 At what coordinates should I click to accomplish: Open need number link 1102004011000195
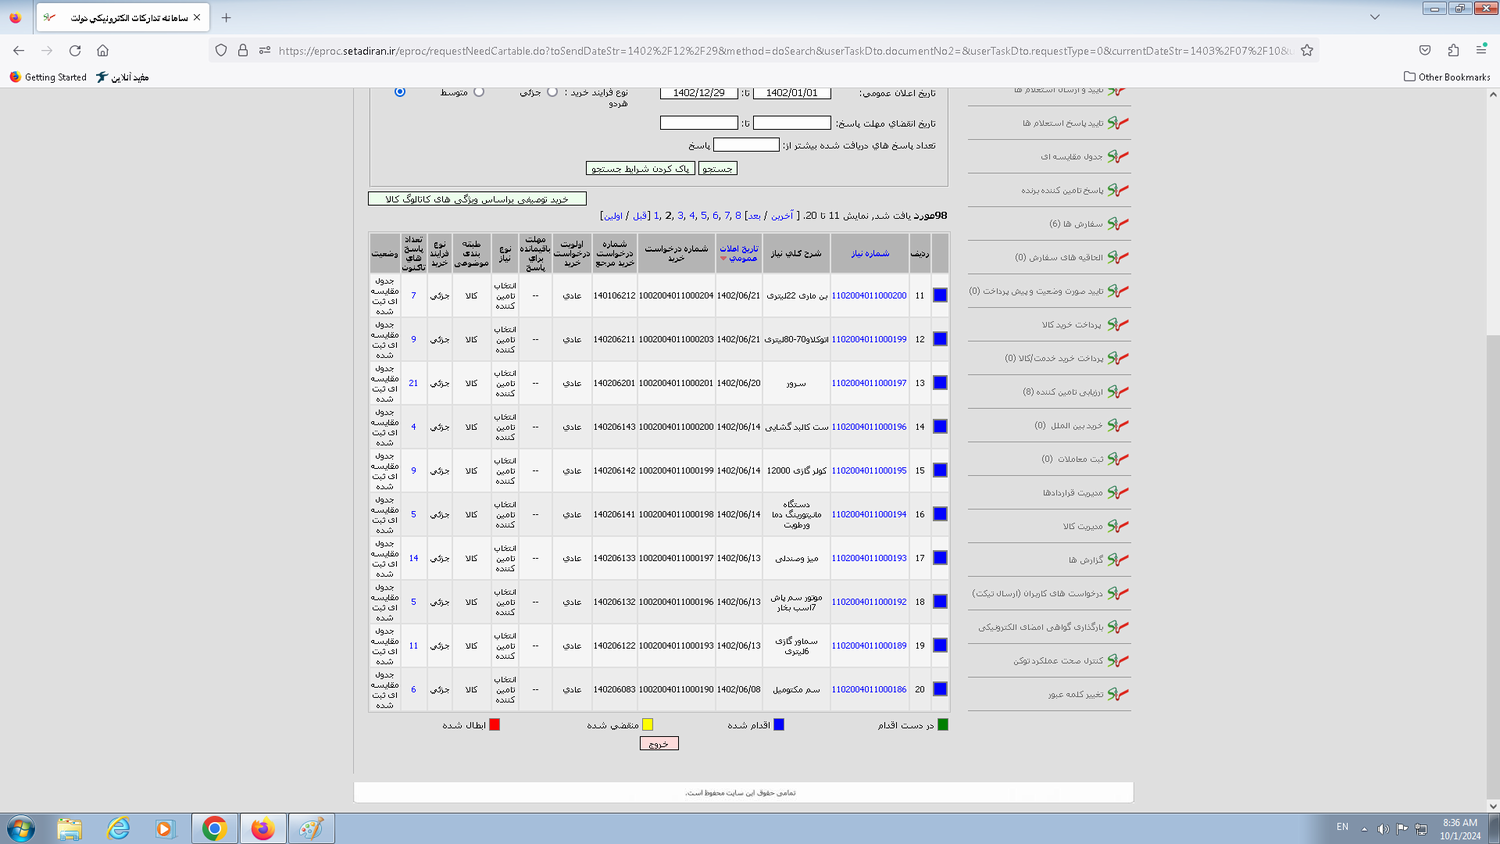coord(869,471)
